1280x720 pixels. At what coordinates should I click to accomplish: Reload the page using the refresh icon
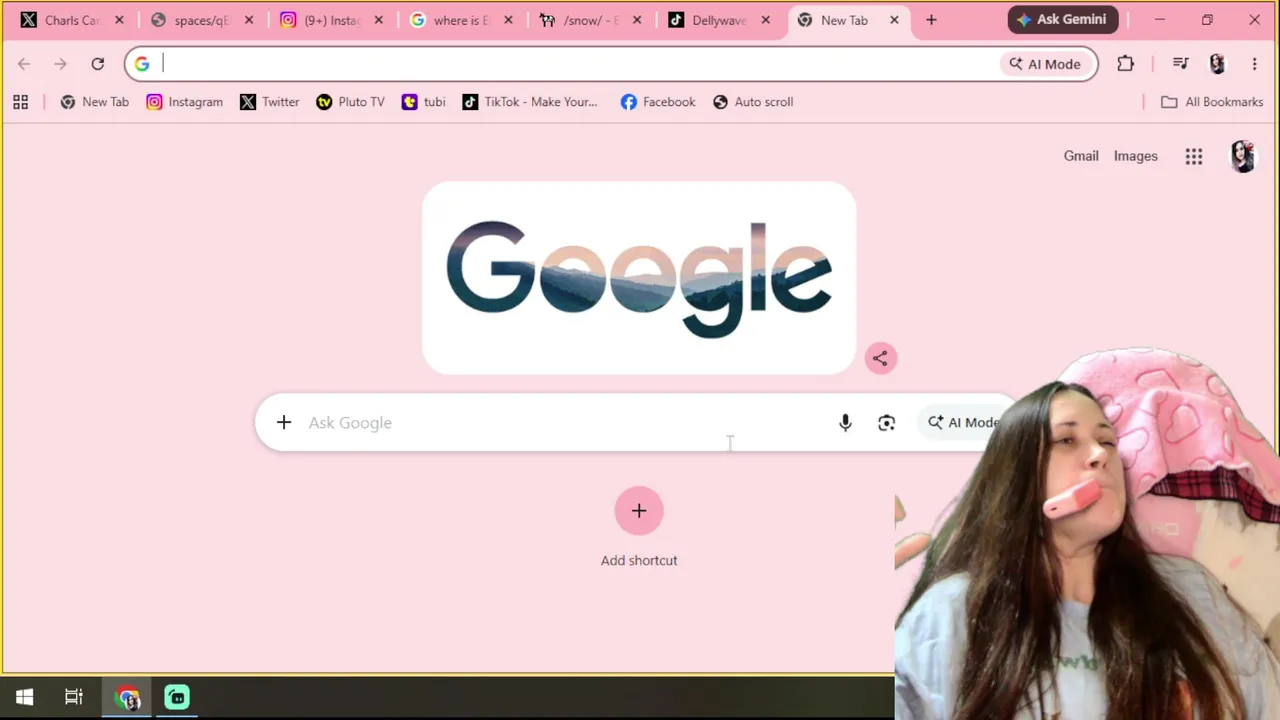coord(97,64)
